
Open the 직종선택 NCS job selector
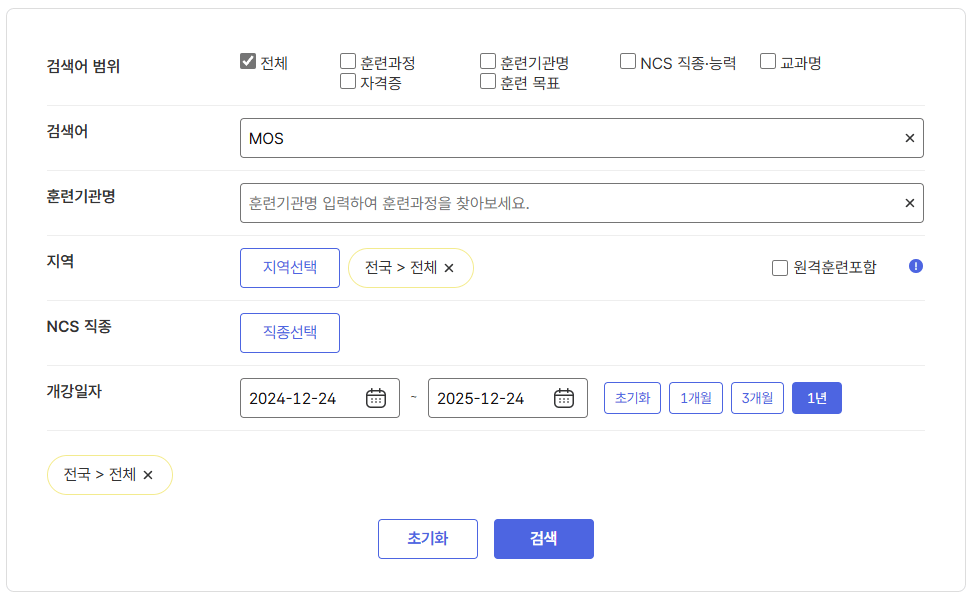tap(289, 332)
